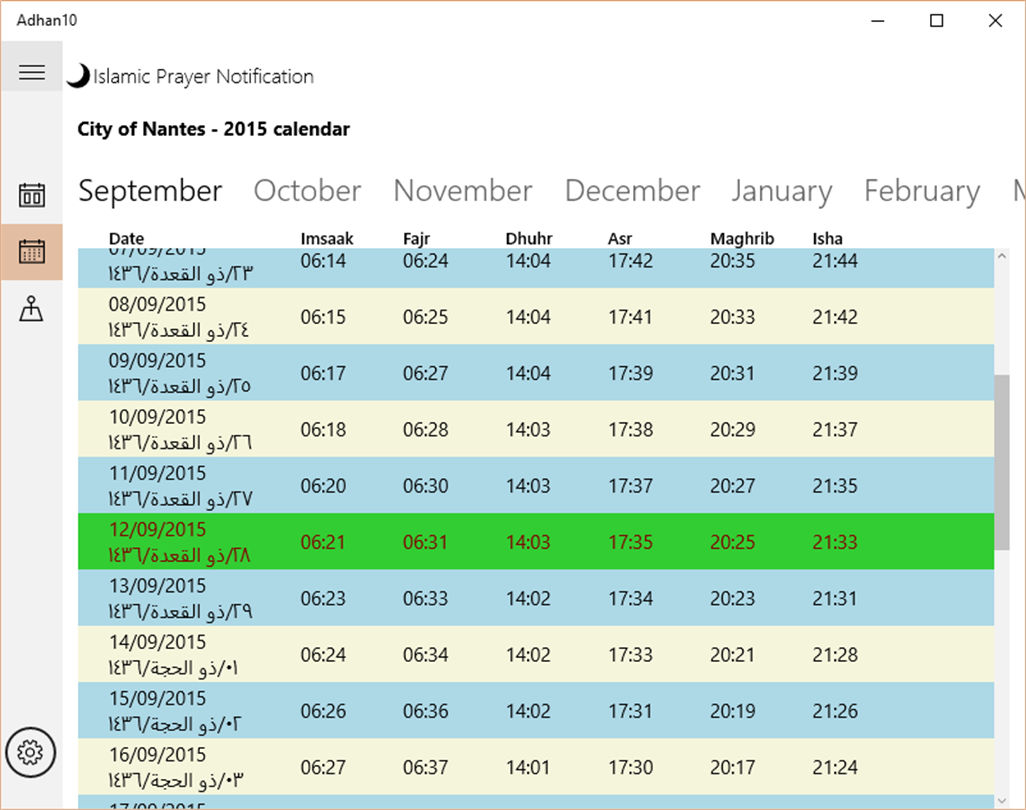Click the crescent moon app logo
The height and width of the screenshot is (810, 1026).
78,76
